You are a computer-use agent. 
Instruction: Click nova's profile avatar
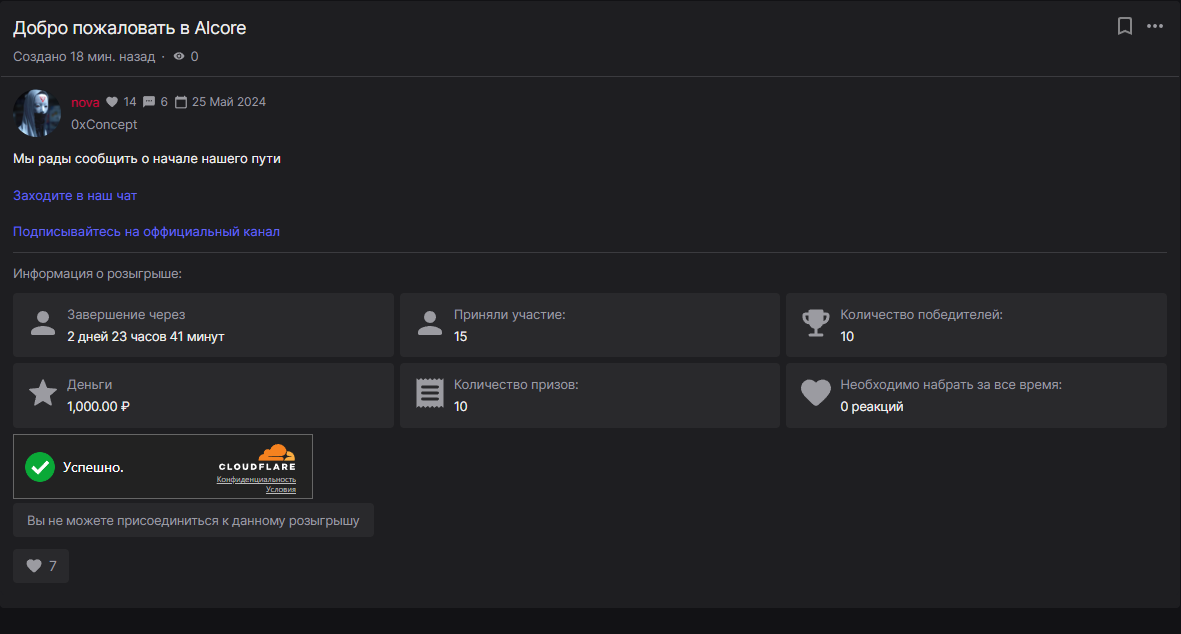pyautogui.click(x=37, y=112)
